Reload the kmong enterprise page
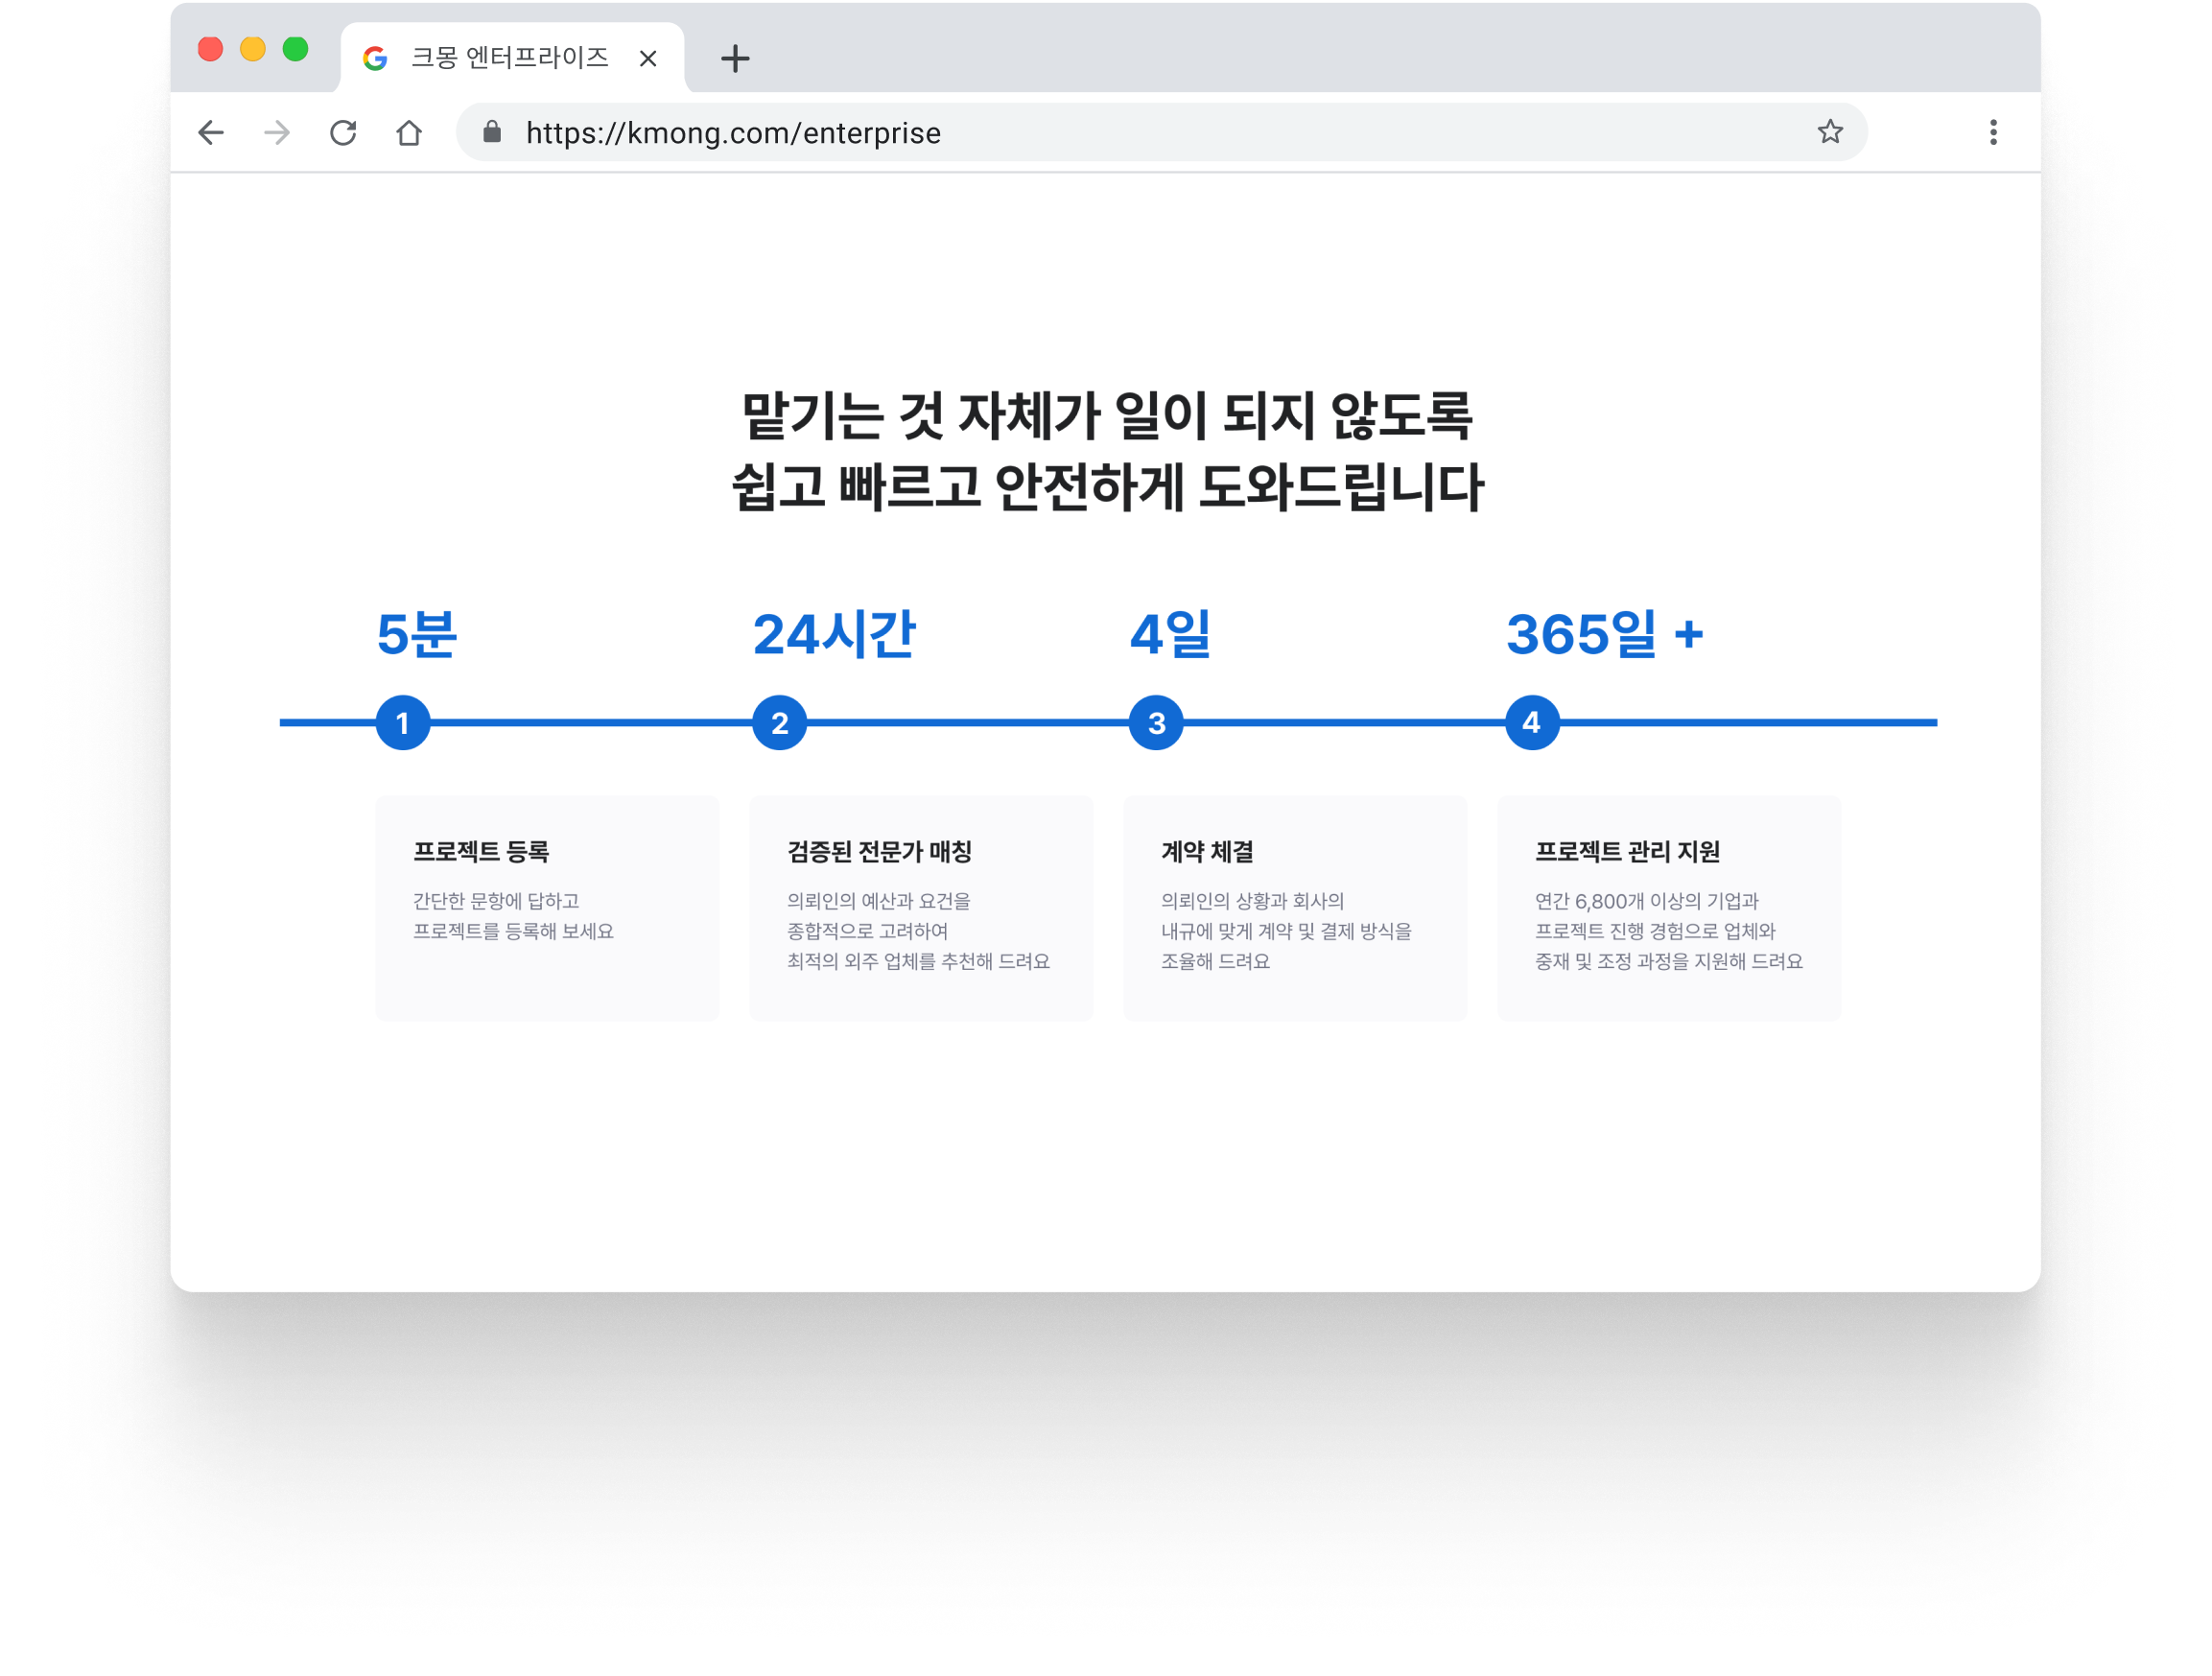This screenshot has width=2212, height=1676. (x=343, y=132)
